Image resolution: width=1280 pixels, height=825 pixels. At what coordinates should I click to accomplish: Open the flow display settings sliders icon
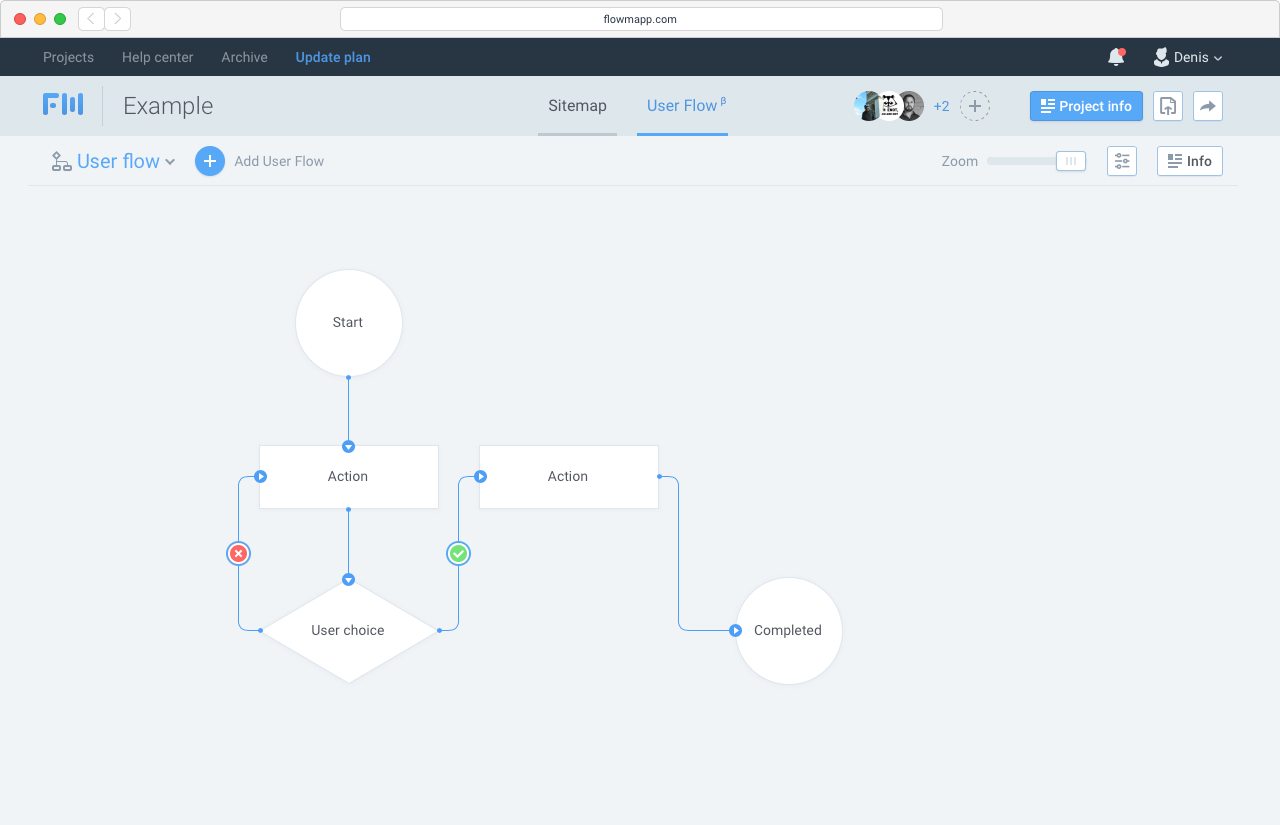1121,160
